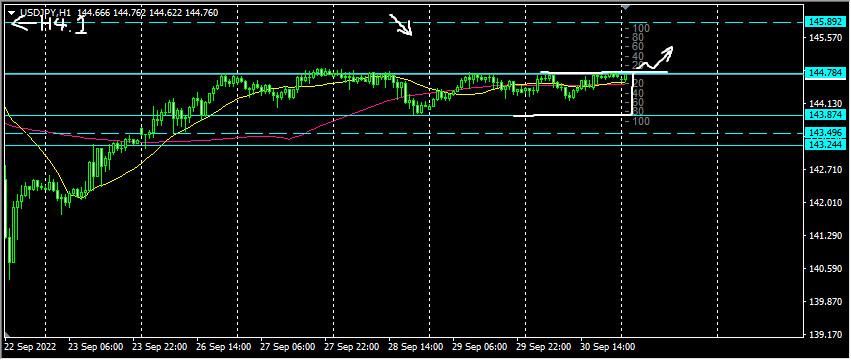Click the H4.1 handwritten text label

point(65,25)
